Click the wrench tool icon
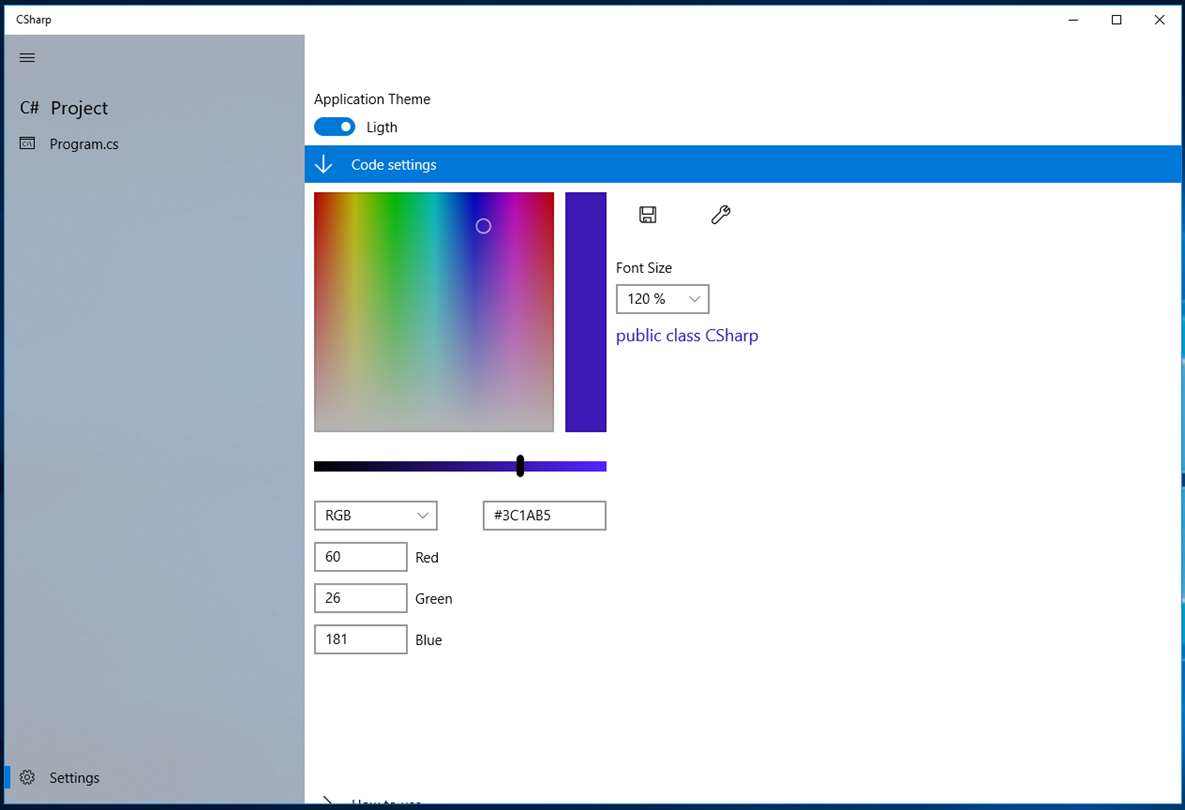Screen dimensions: 1185x810 pos(720,215)
